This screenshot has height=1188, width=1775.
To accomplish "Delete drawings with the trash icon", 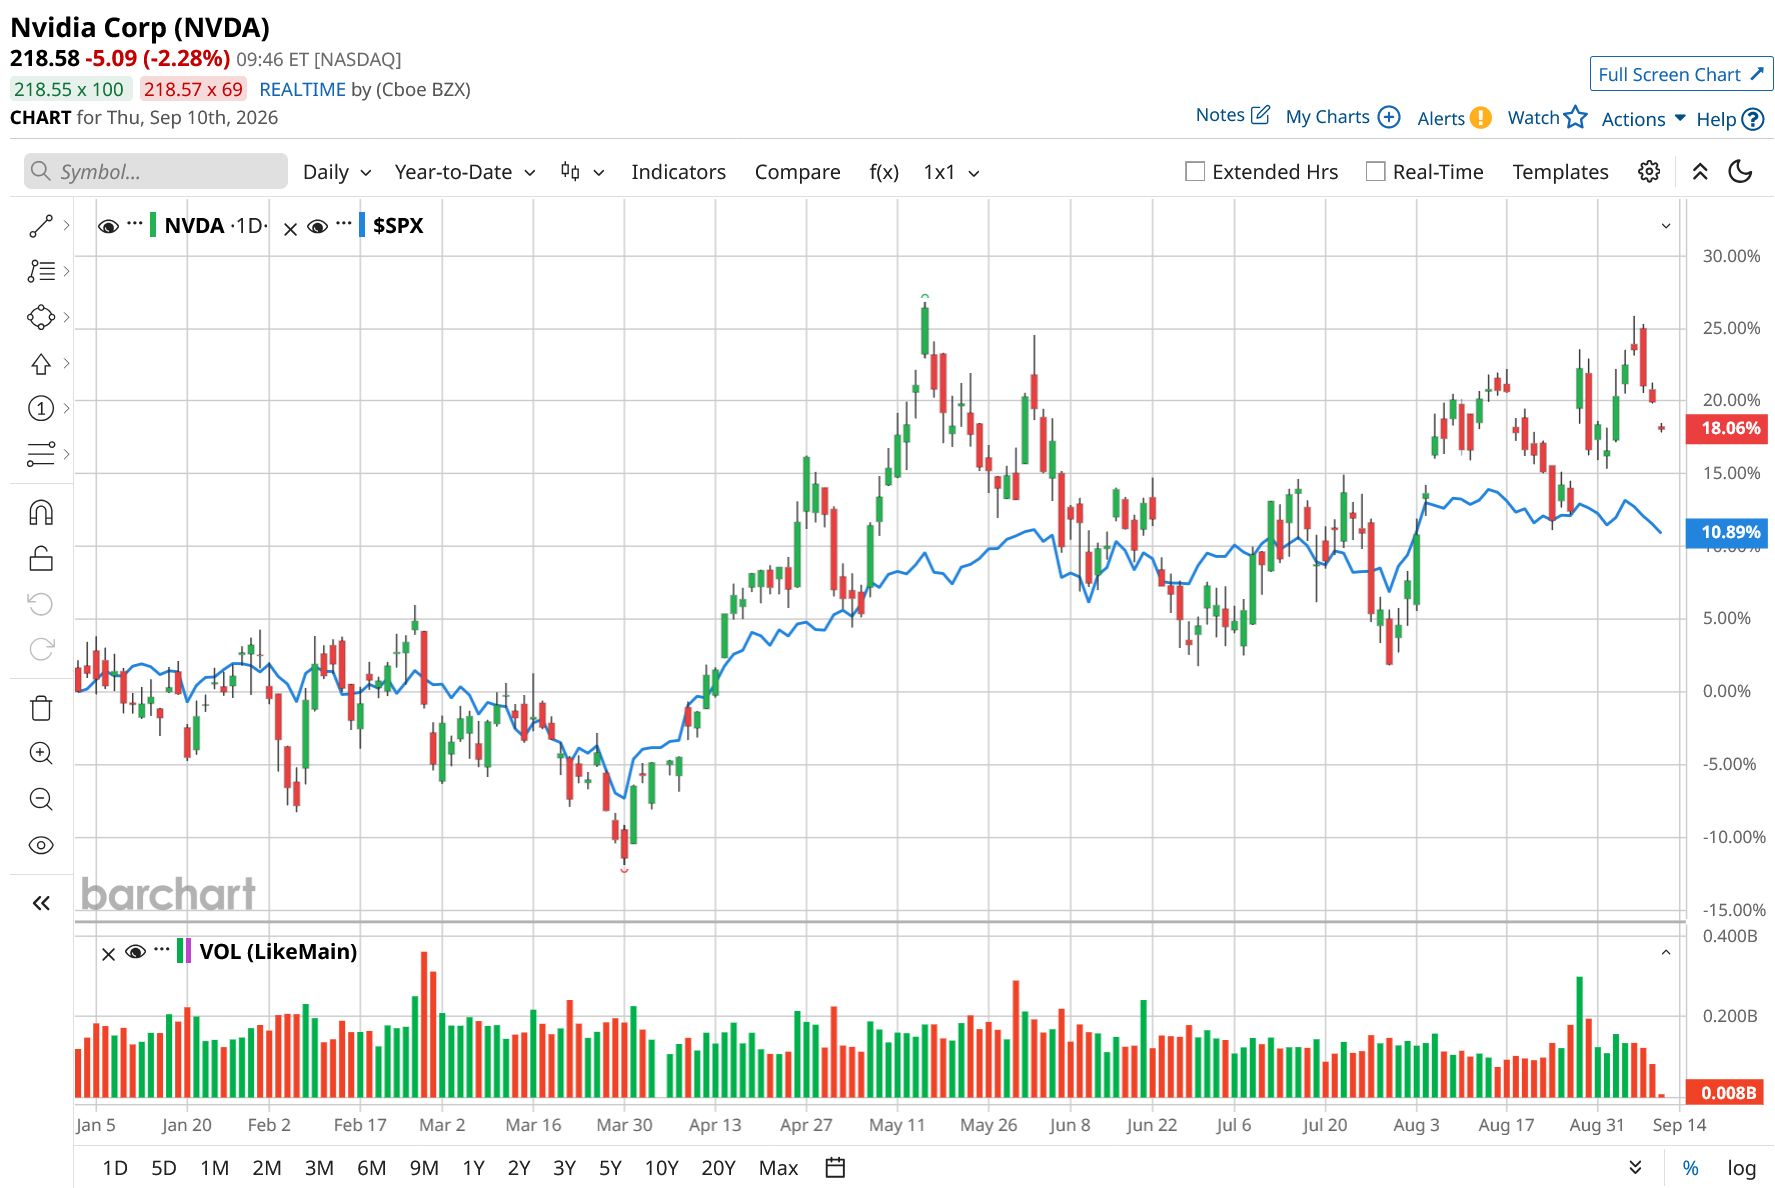I will tap(41, 708).
